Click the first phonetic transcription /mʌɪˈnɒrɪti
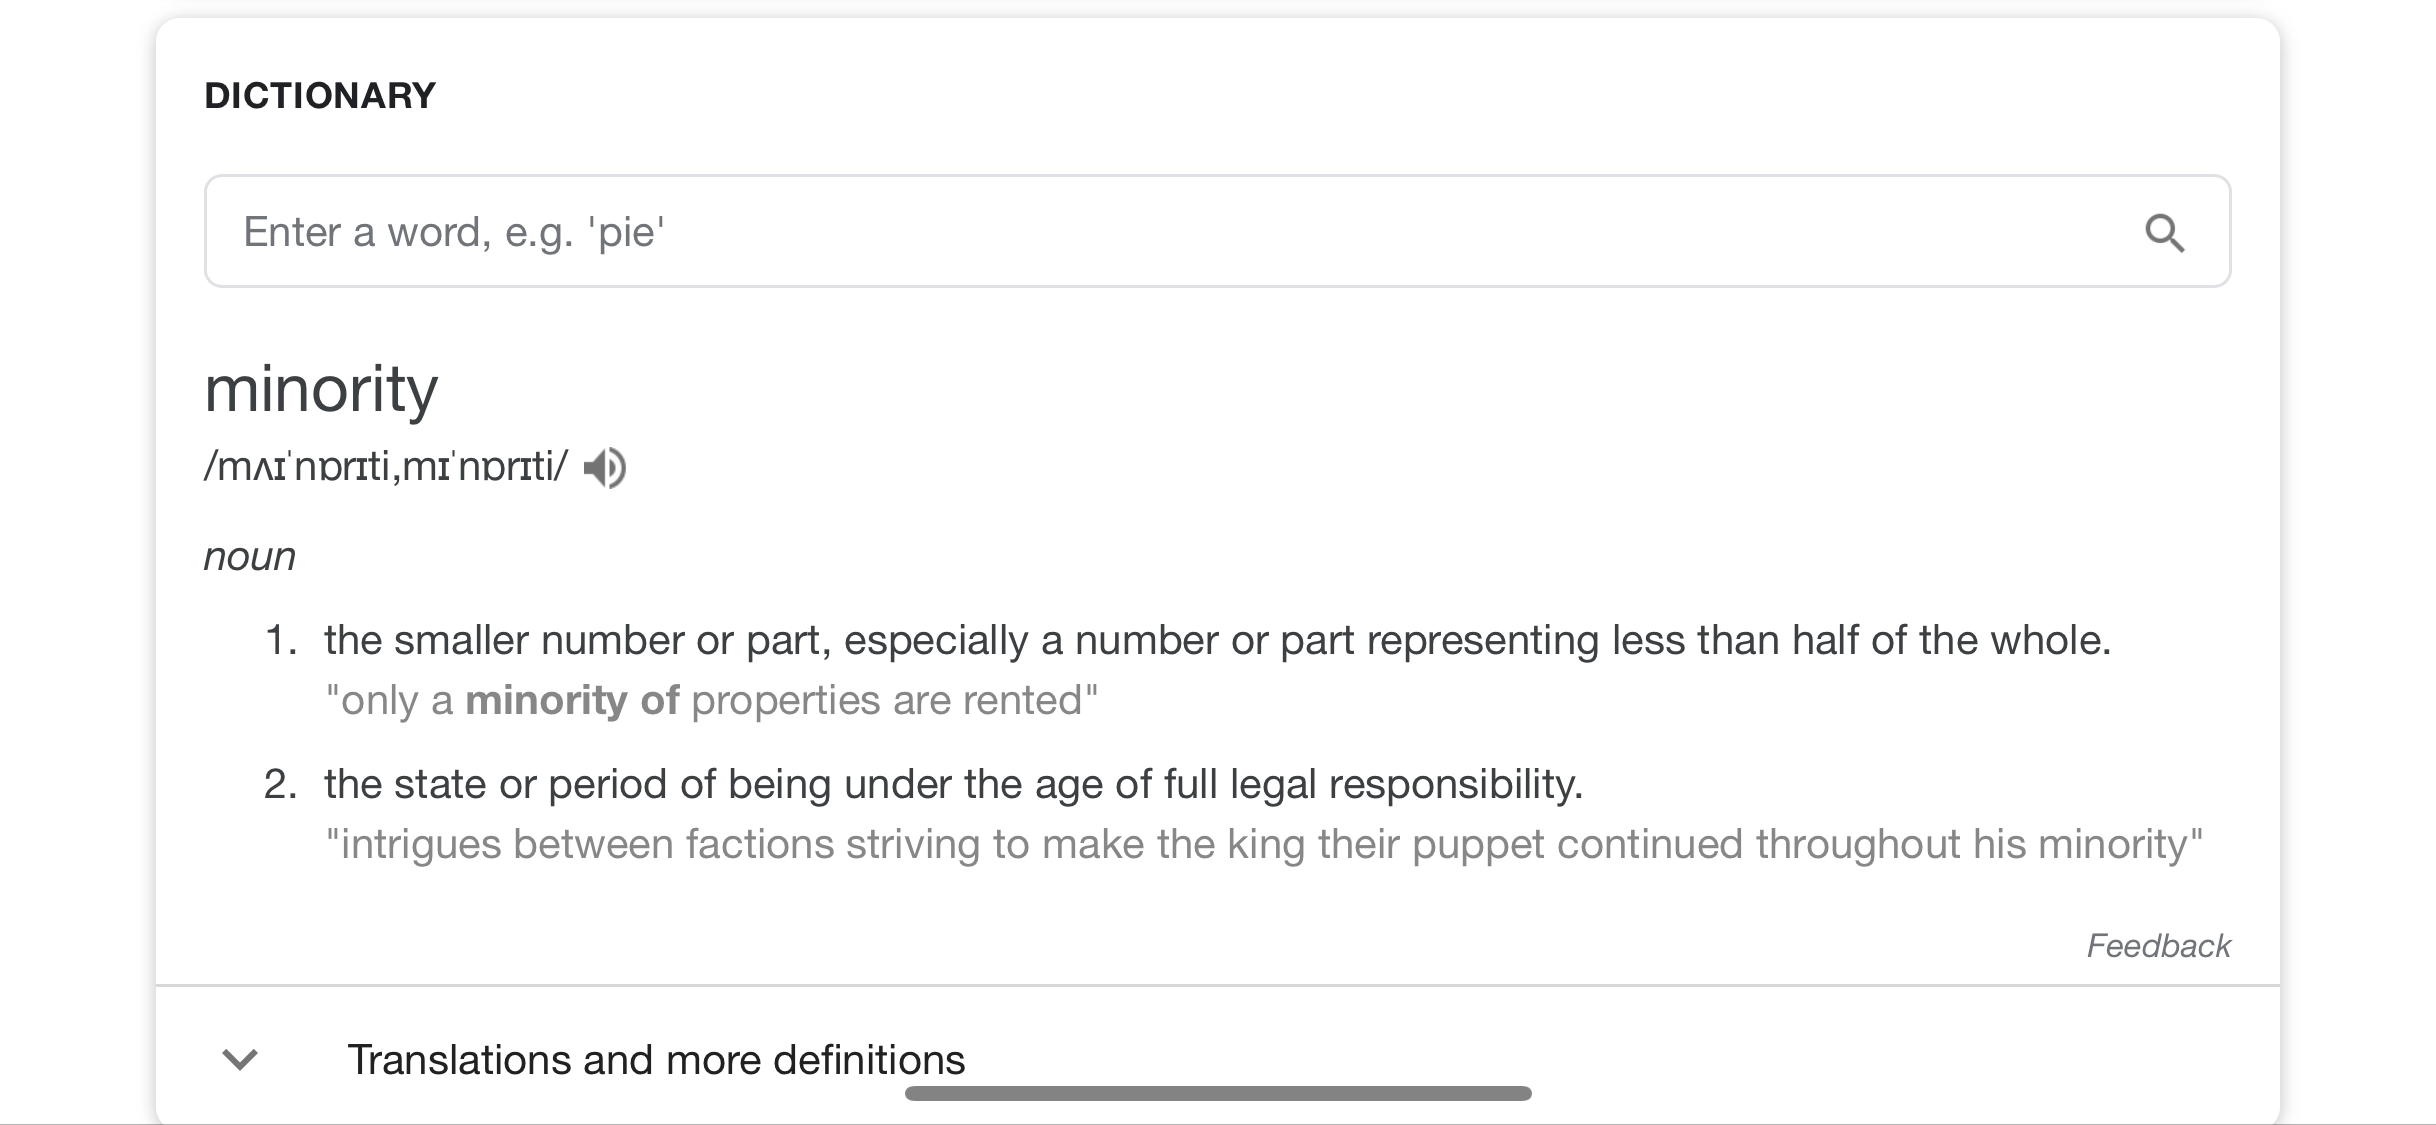Viewport: 2436px width, 1125px height. click(296, 466)
